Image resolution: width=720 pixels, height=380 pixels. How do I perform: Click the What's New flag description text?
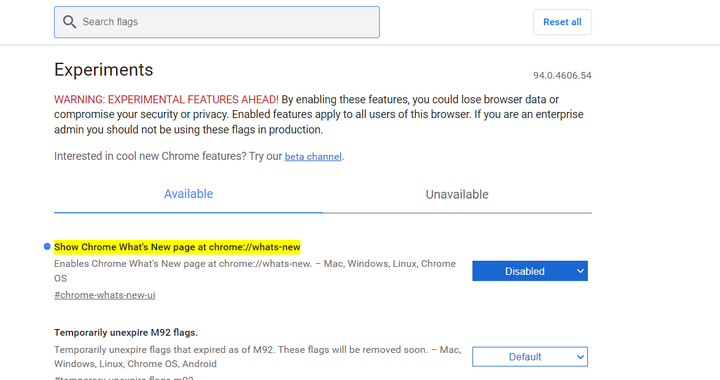[x=255, y=271]
